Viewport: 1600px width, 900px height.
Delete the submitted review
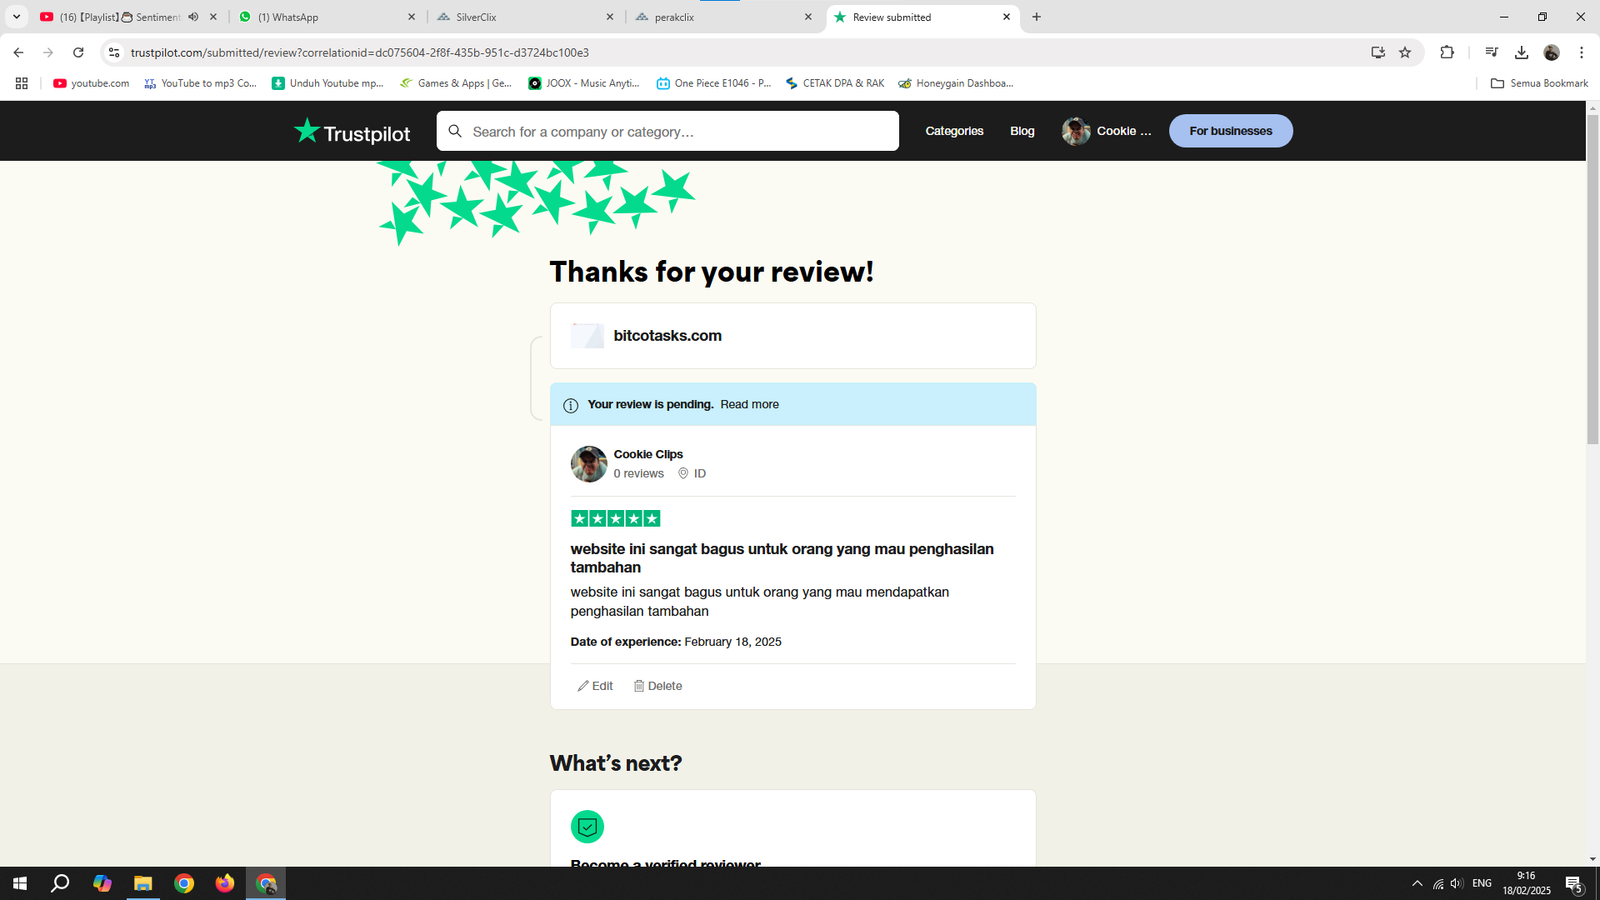point(657,686)
